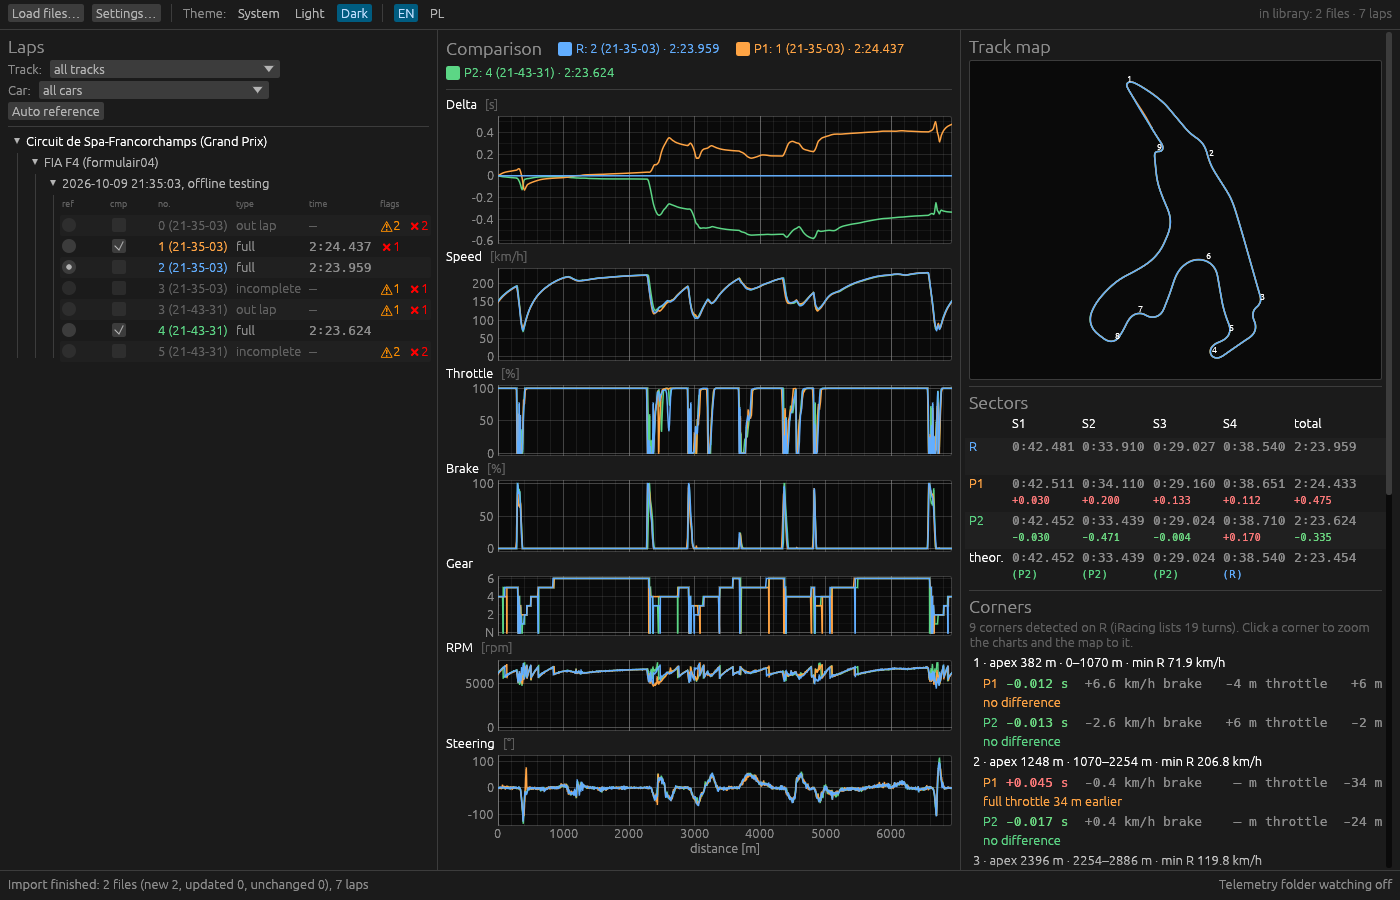Screen dimensions: 1400x900
Task: Click the warning icon on lap 3 (21-35-03)
Action: click(x=390, y=289)
